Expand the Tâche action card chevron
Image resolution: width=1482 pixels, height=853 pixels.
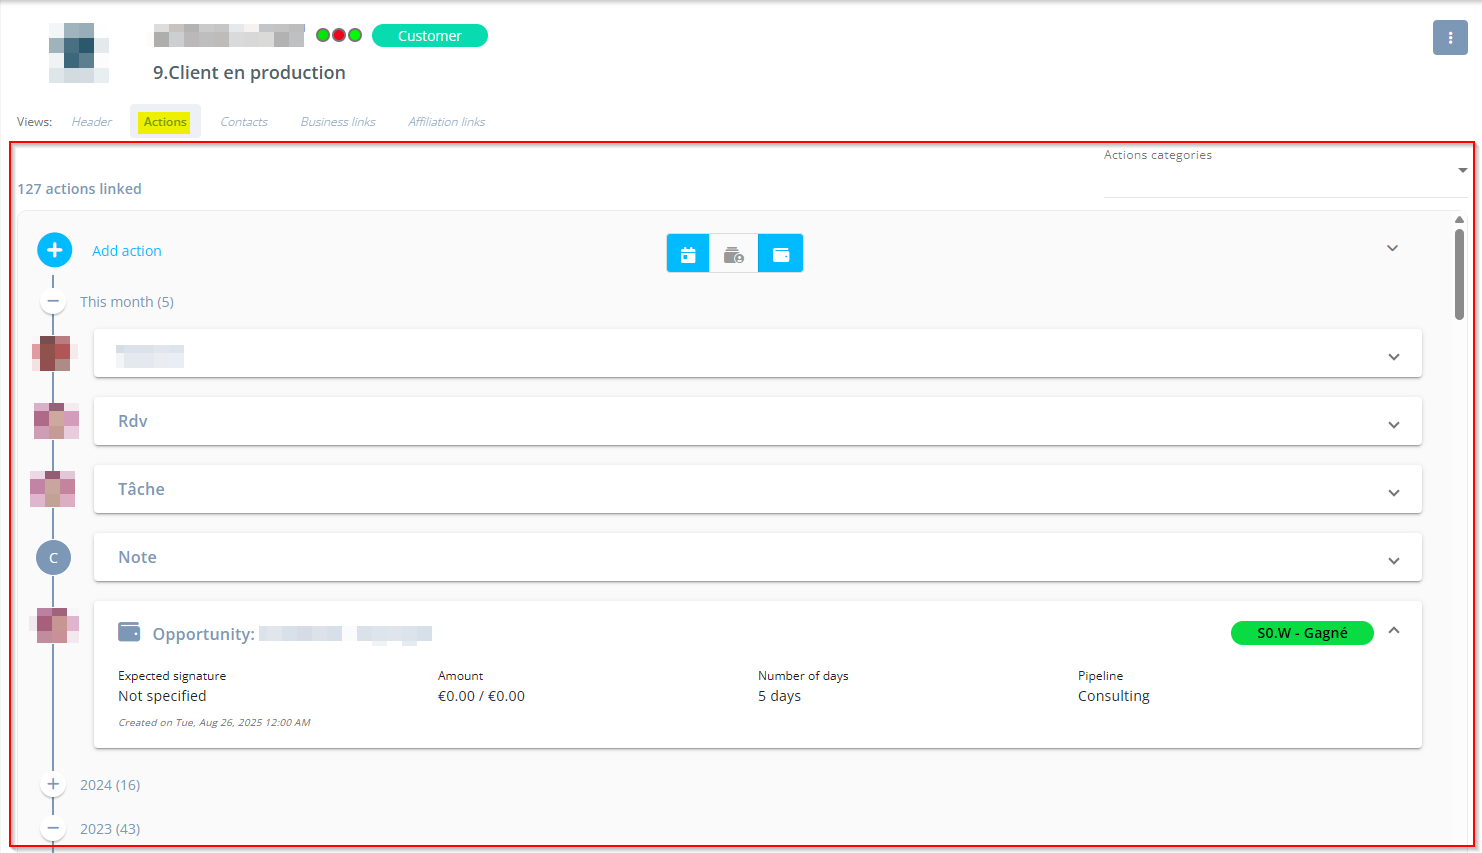[1393, 493]
